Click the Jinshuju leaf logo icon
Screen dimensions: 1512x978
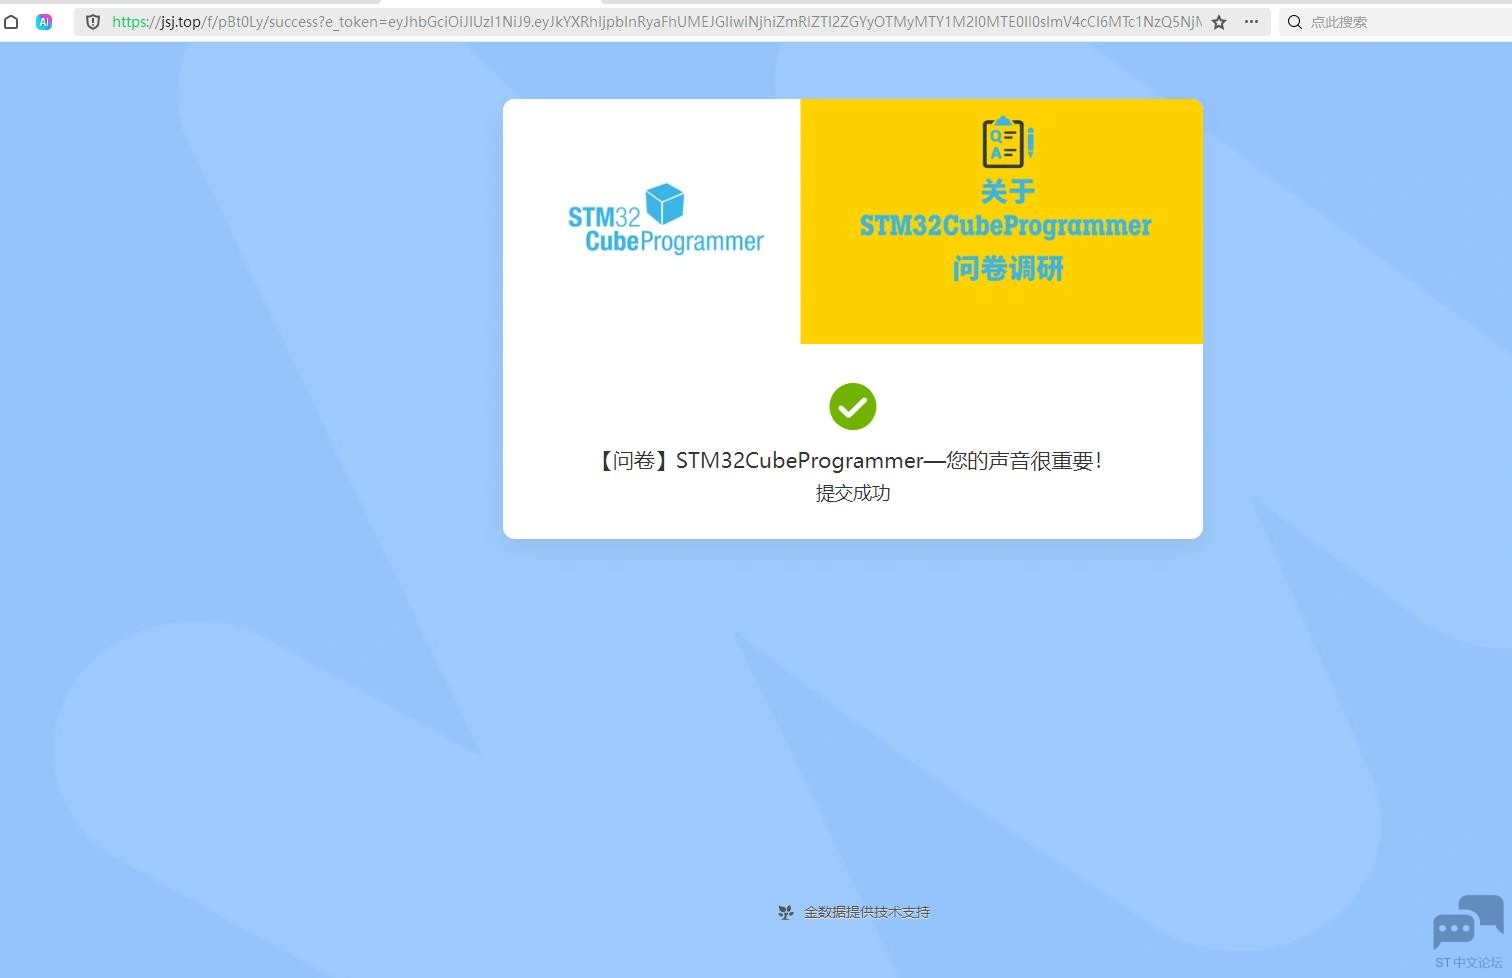[786, 912]
